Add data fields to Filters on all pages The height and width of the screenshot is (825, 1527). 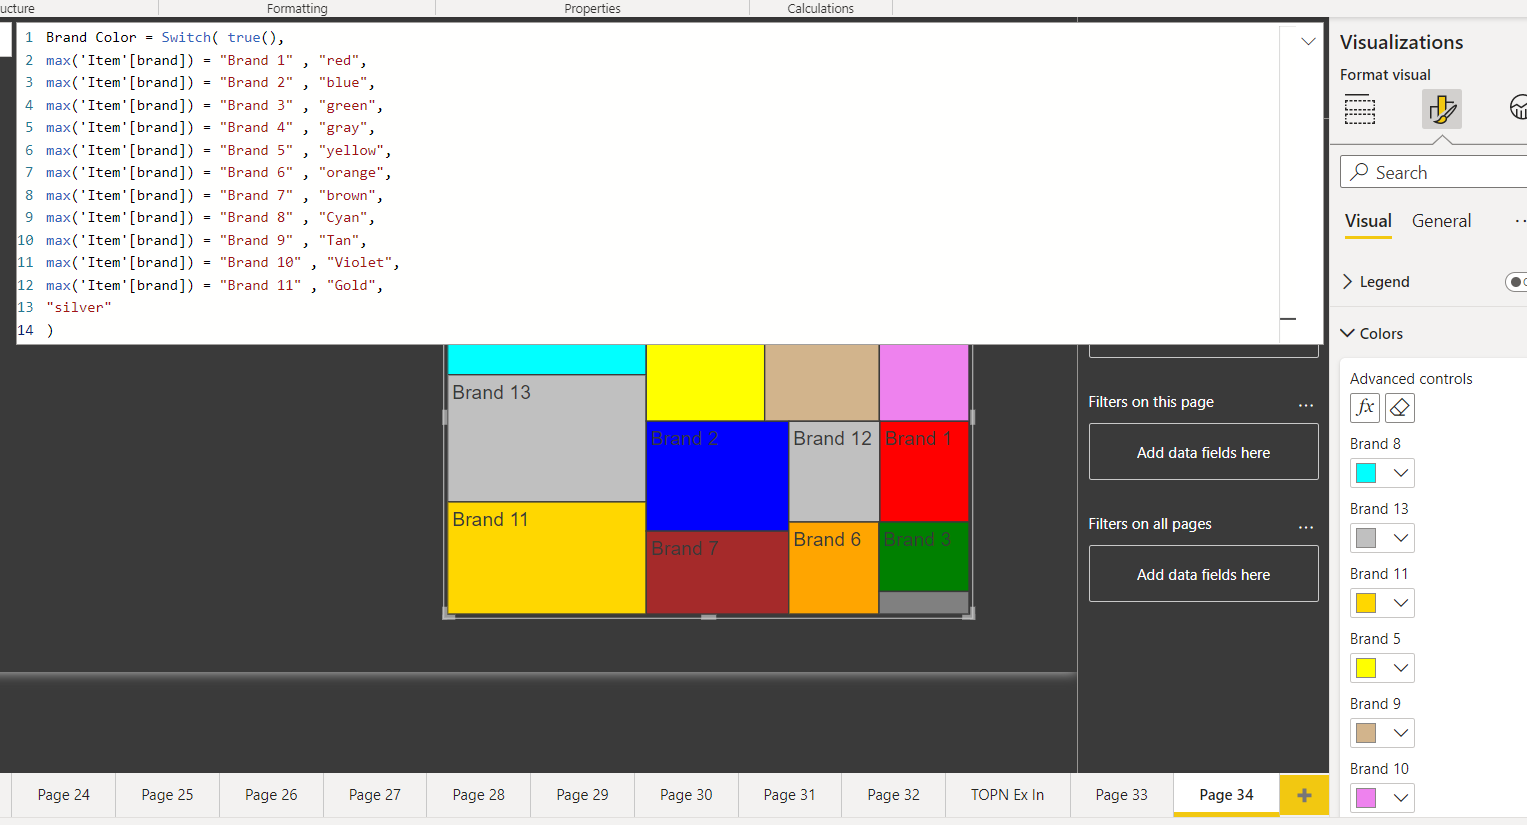[x=1203, y=574]
